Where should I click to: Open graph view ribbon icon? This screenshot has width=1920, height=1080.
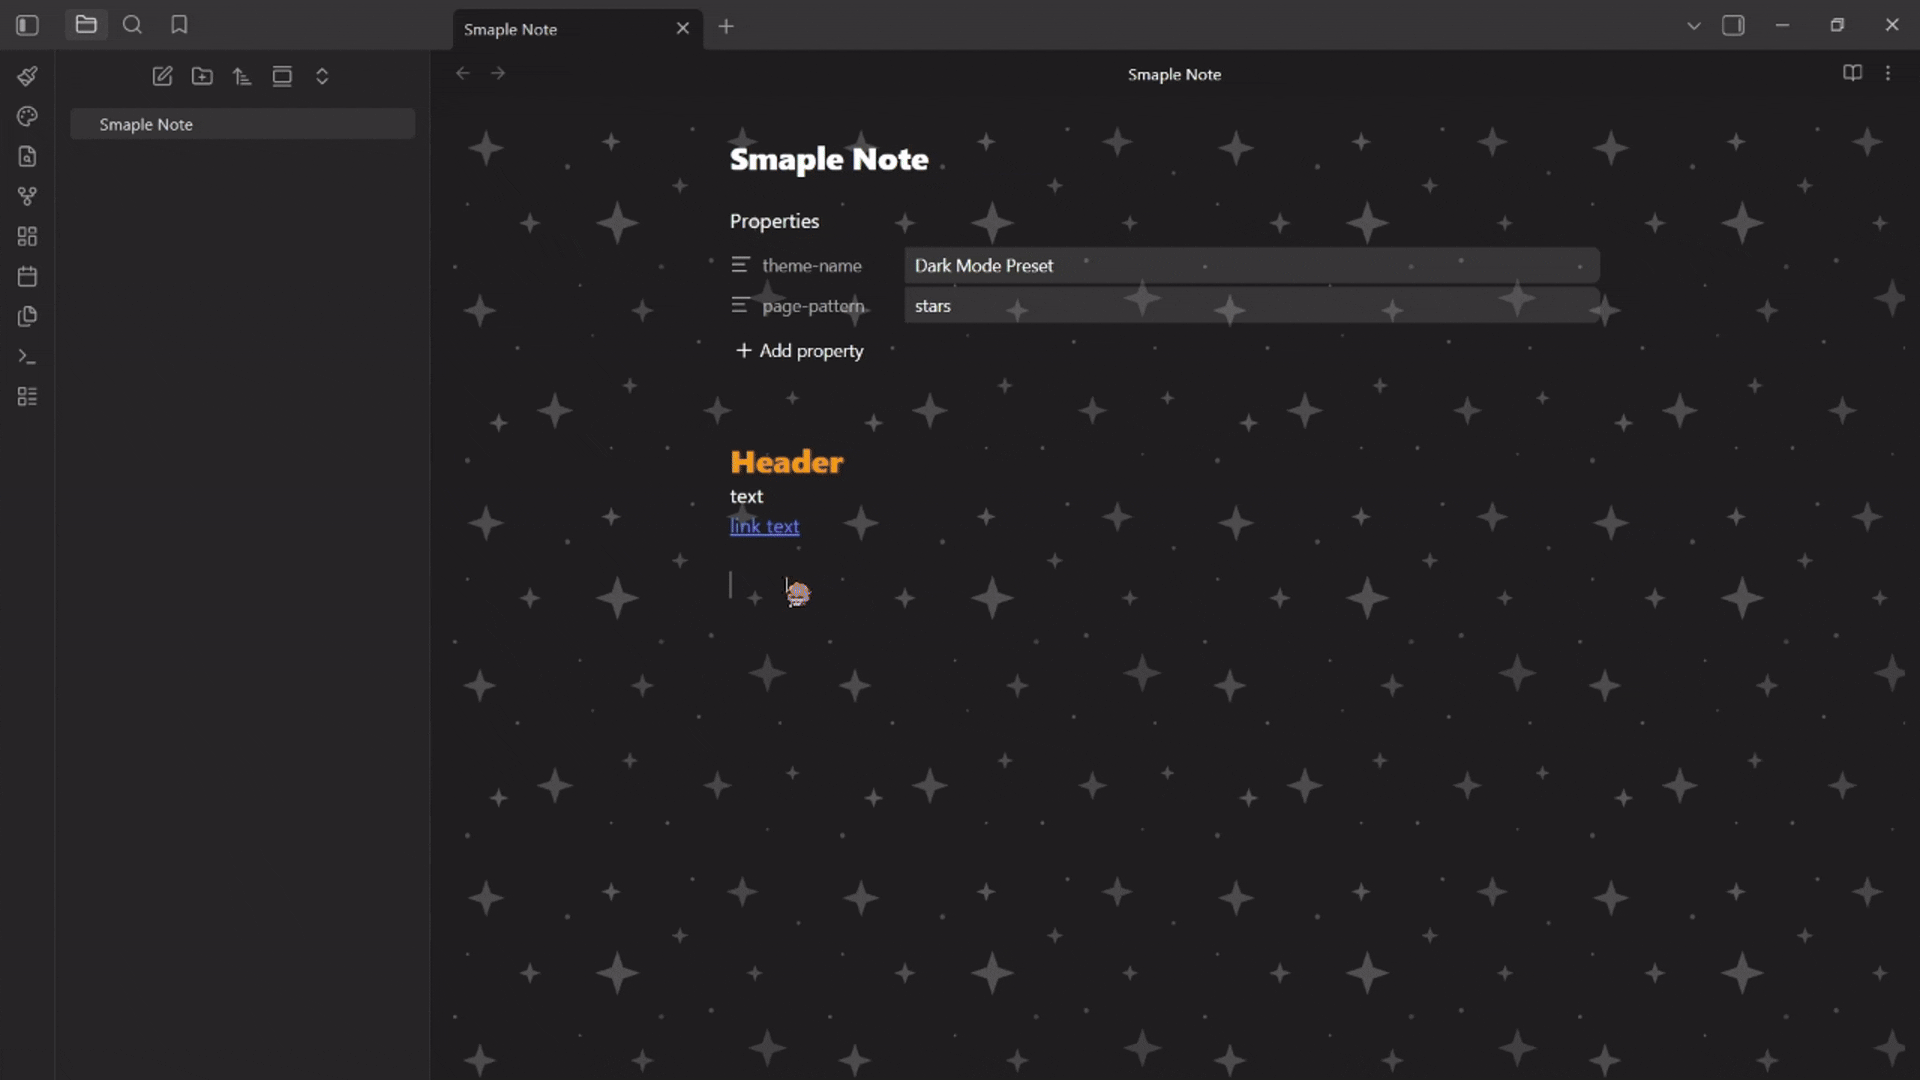27,196
